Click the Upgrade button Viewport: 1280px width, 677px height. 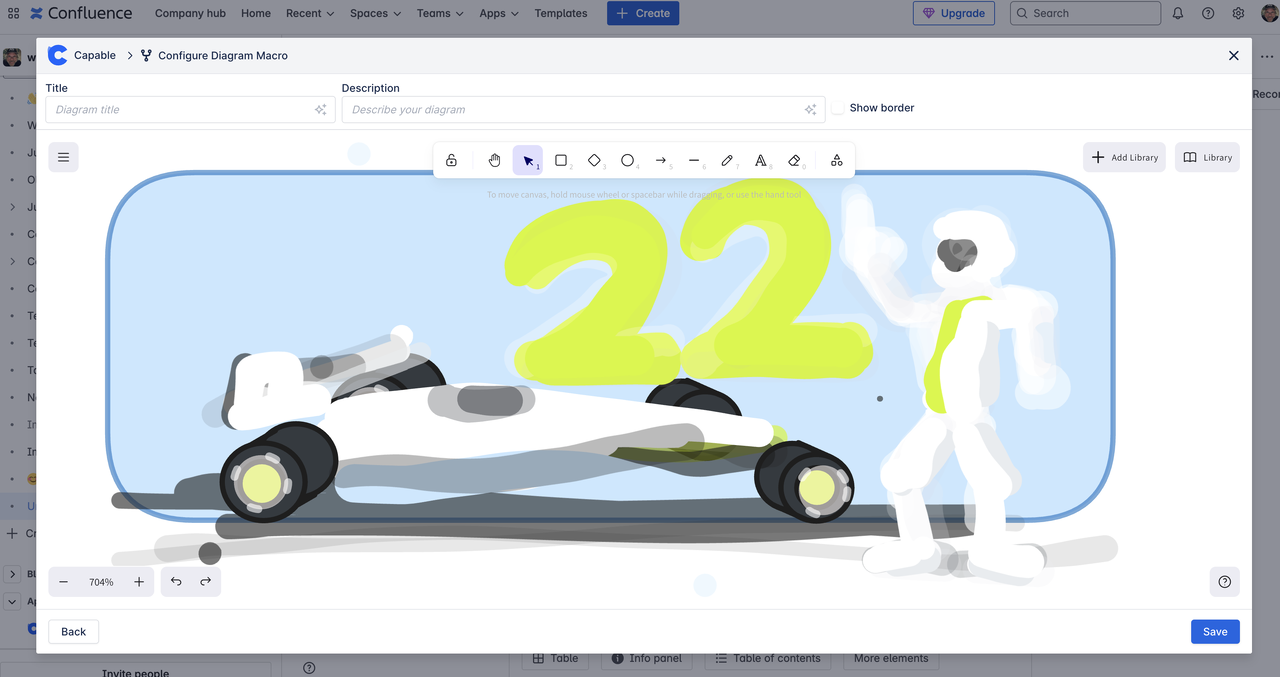[954, 14]
